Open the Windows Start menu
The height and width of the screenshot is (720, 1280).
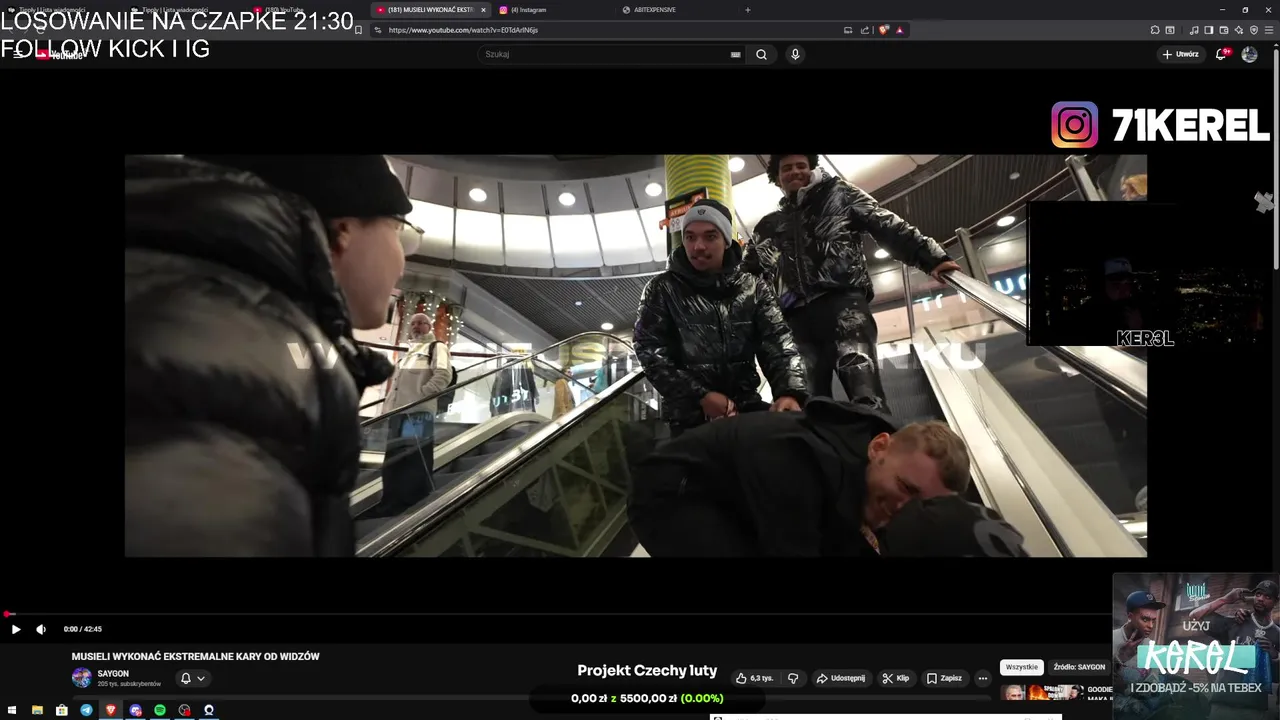coord(13,710)
